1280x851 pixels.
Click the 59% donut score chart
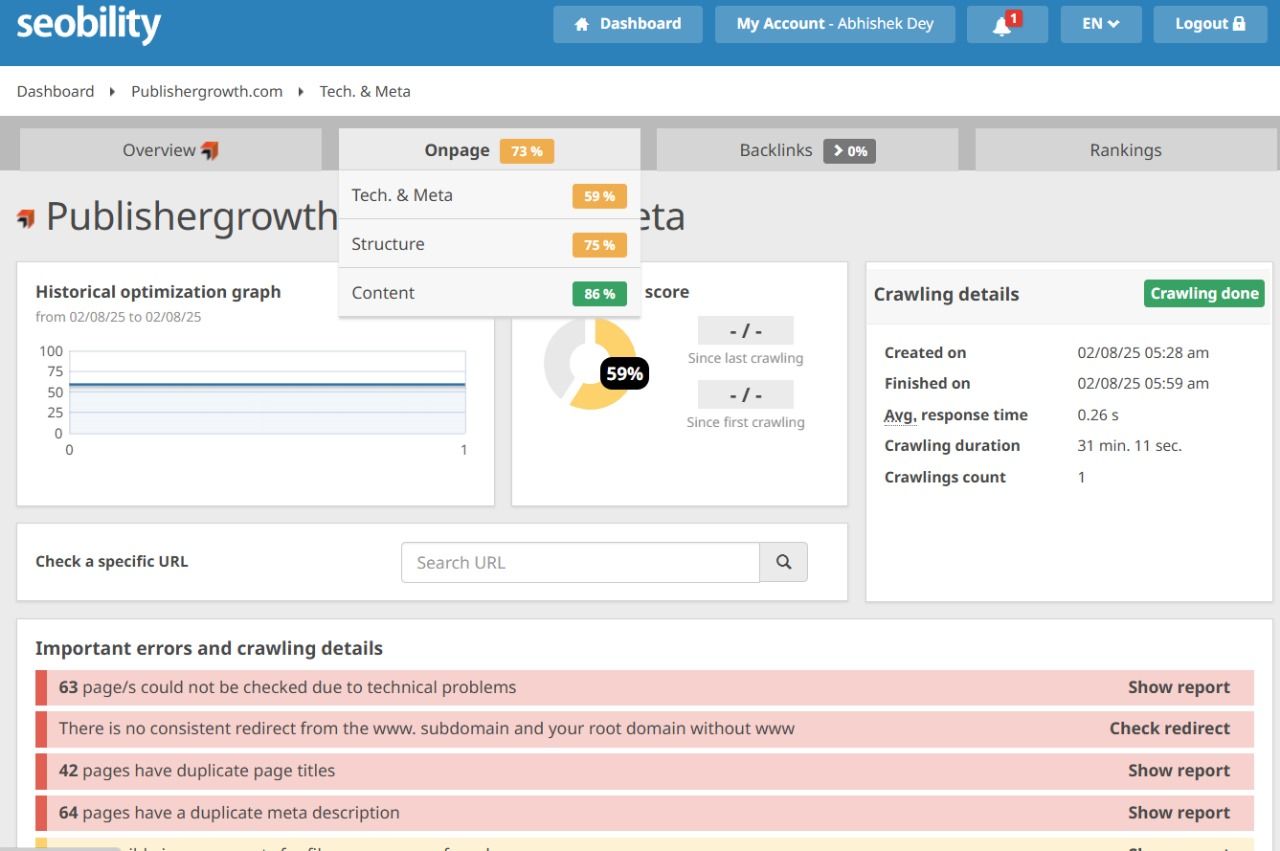pyautogui.click(x=592, y=364)
